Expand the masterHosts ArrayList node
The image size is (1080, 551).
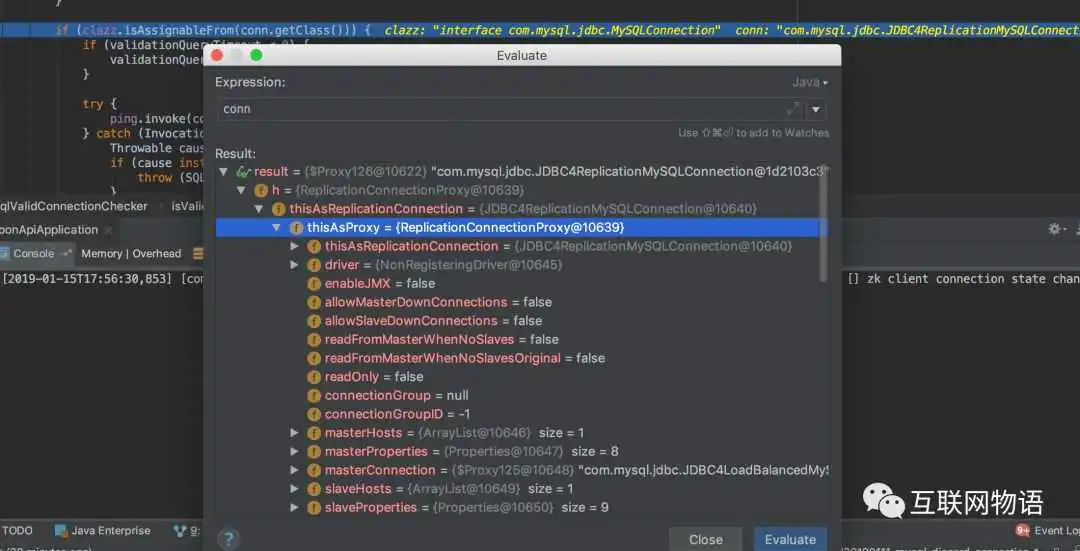[x=294, y=433]
